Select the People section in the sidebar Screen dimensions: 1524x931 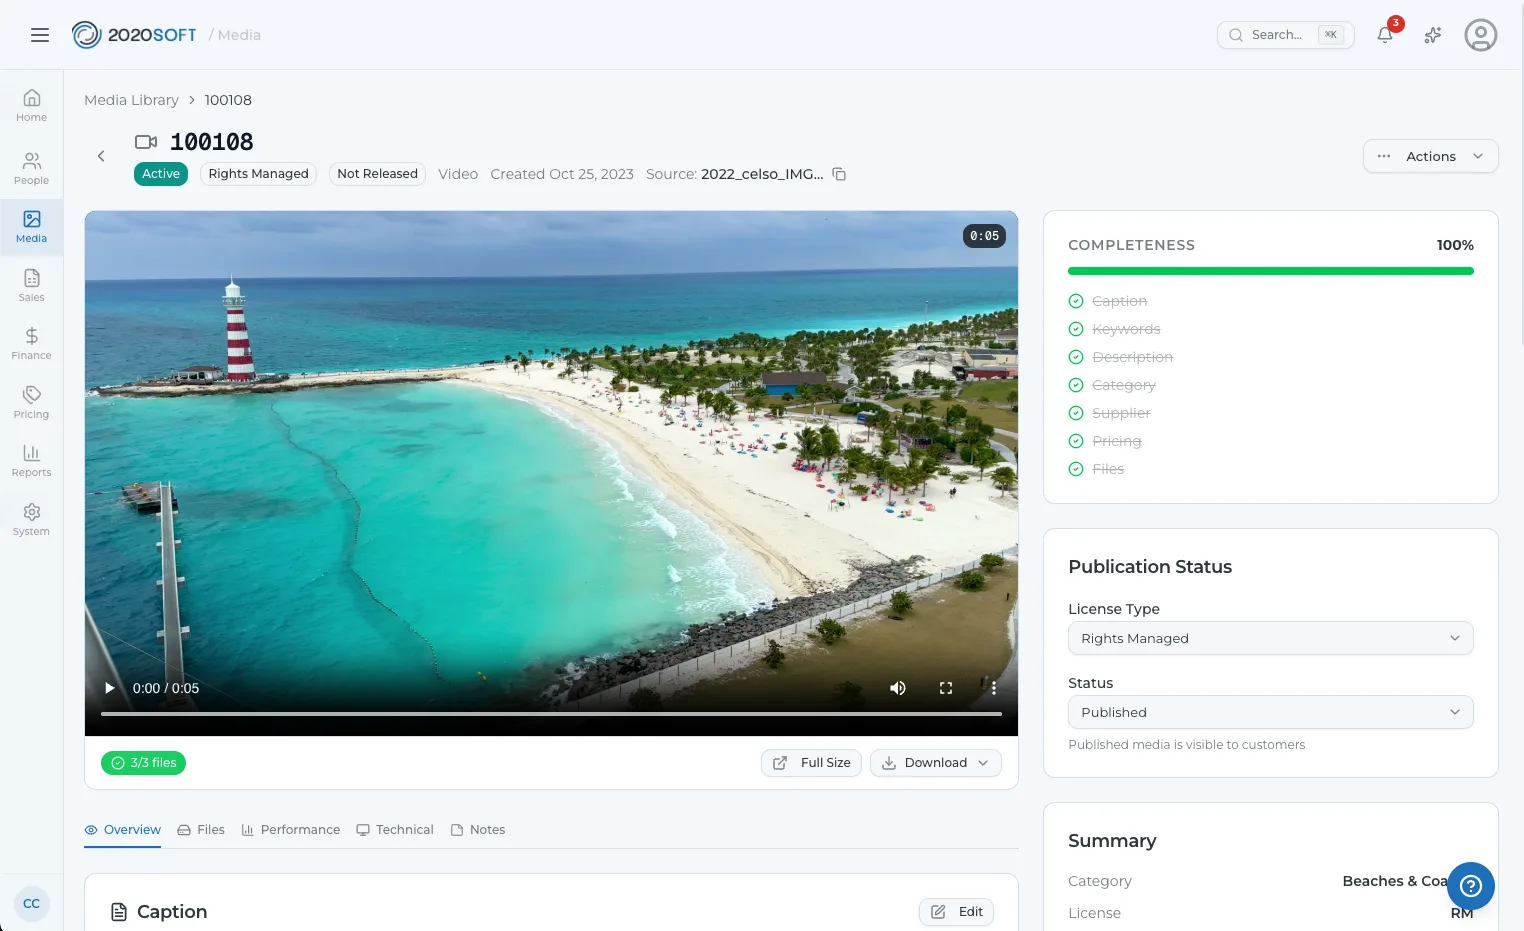[x=31, y=167]
